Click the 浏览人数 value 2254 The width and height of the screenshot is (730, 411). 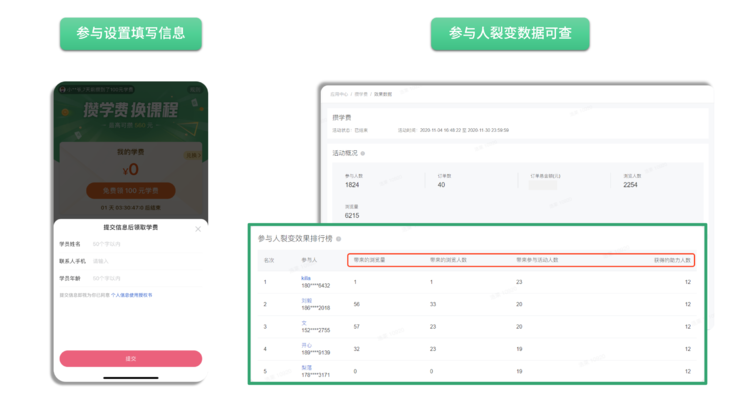(630, 185)
